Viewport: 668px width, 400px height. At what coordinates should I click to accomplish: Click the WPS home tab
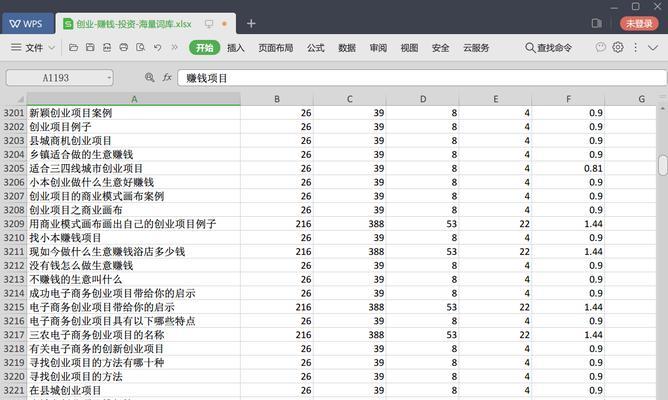(27, 23)
